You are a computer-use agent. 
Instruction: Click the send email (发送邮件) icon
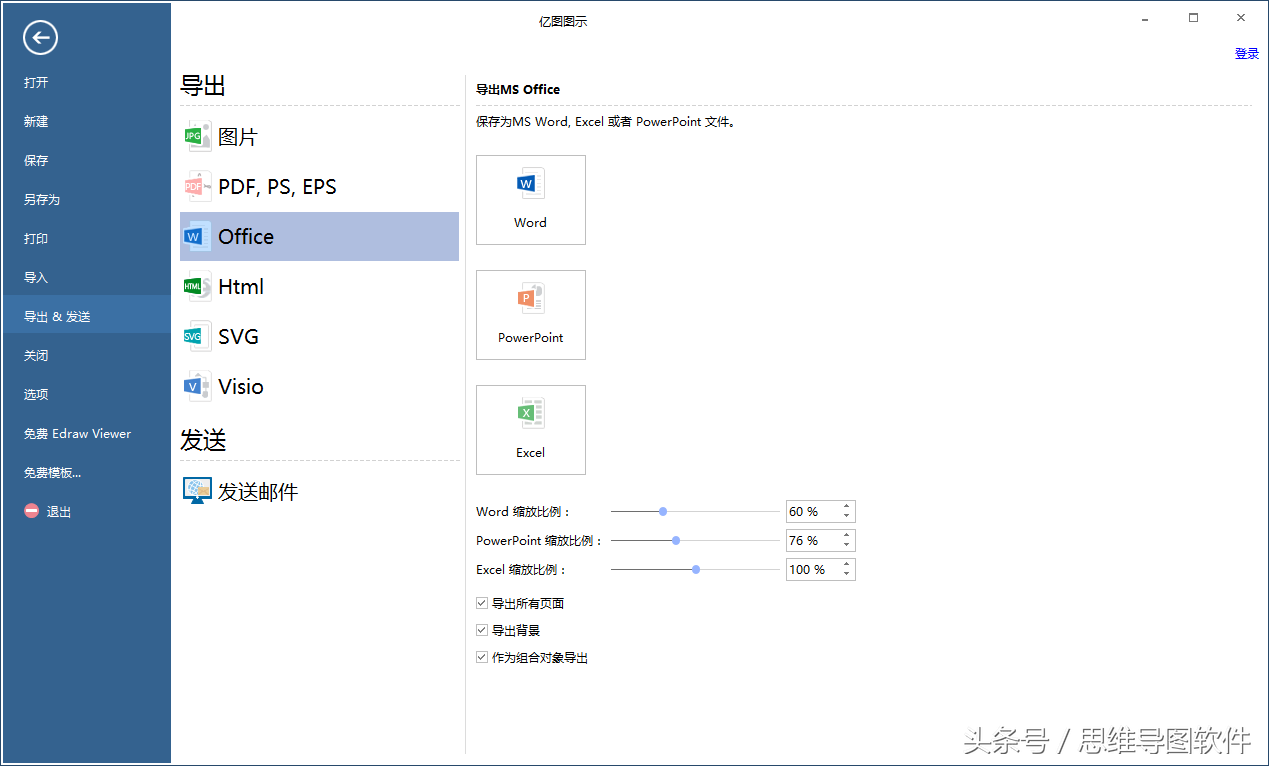[x=197, y=491]
